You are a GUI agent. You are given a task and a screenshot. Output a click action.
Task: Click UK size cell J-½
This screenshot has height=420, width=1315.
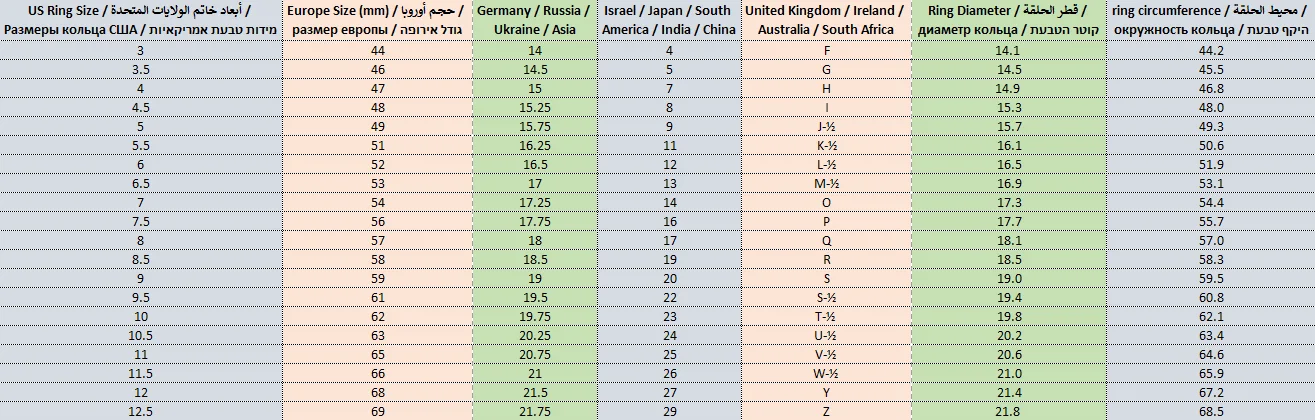(x=825, y=126)
